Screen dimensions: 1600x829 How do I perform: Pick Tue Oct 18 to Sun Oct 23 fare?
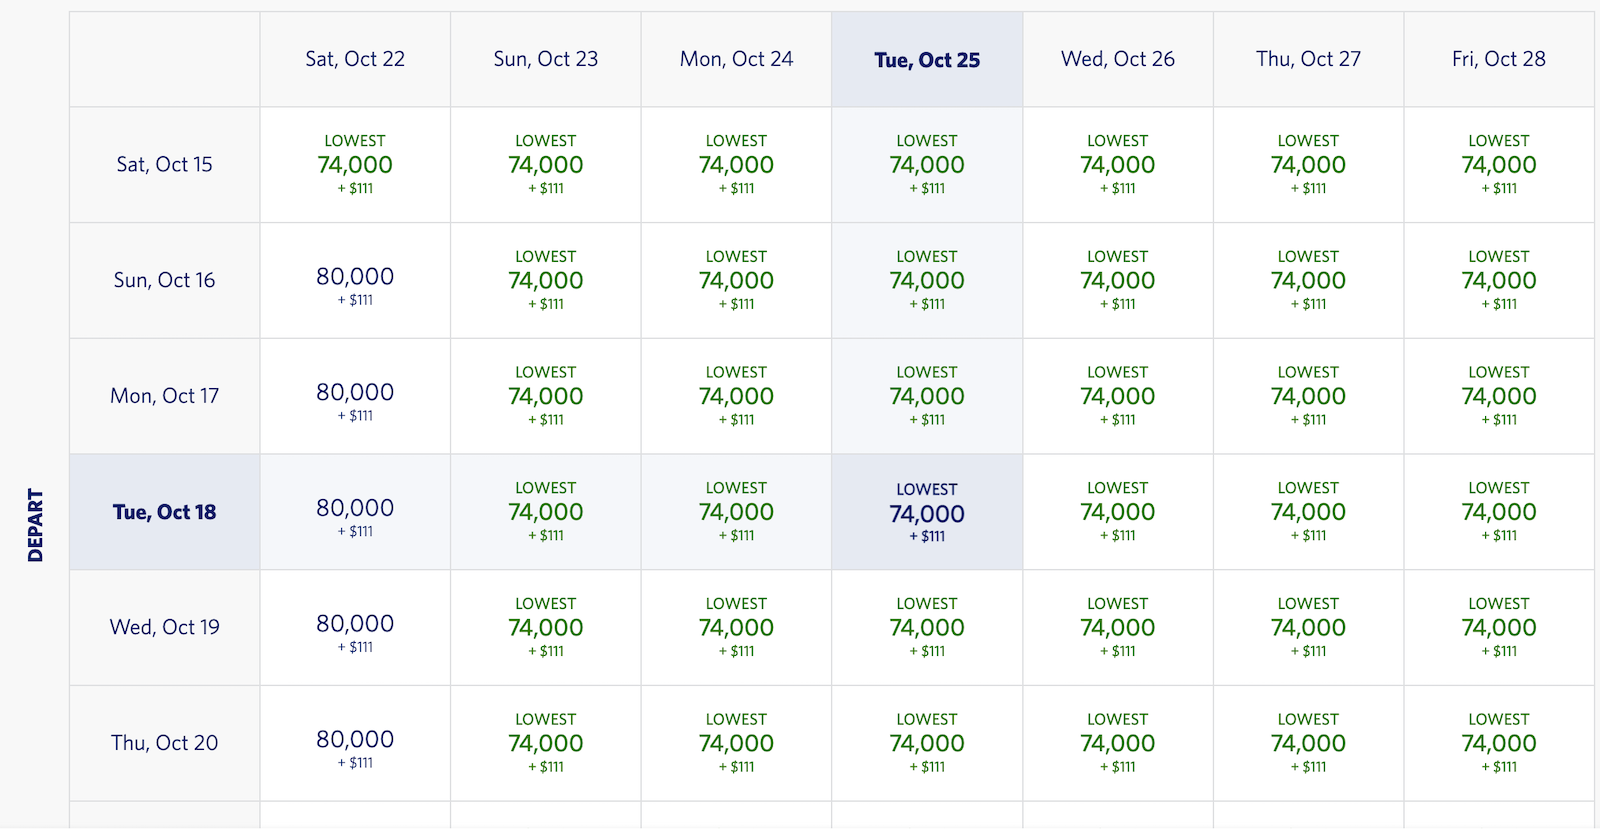546,512
